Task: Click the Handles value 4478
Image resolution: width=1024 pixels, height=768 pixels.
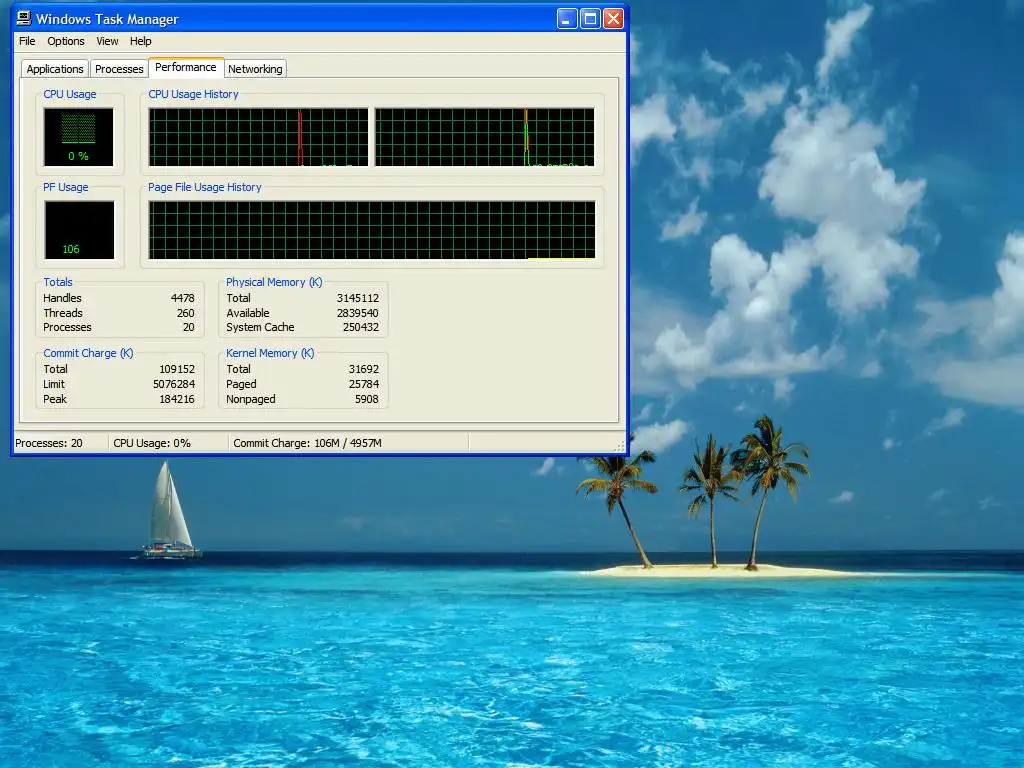Action: pyautogui.click(x=182, y=298)
